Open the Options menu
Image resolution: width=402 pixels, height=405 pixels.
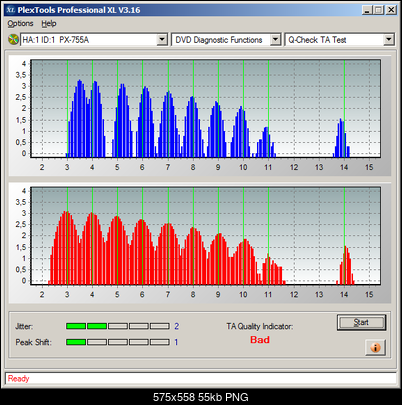point(20,24)
